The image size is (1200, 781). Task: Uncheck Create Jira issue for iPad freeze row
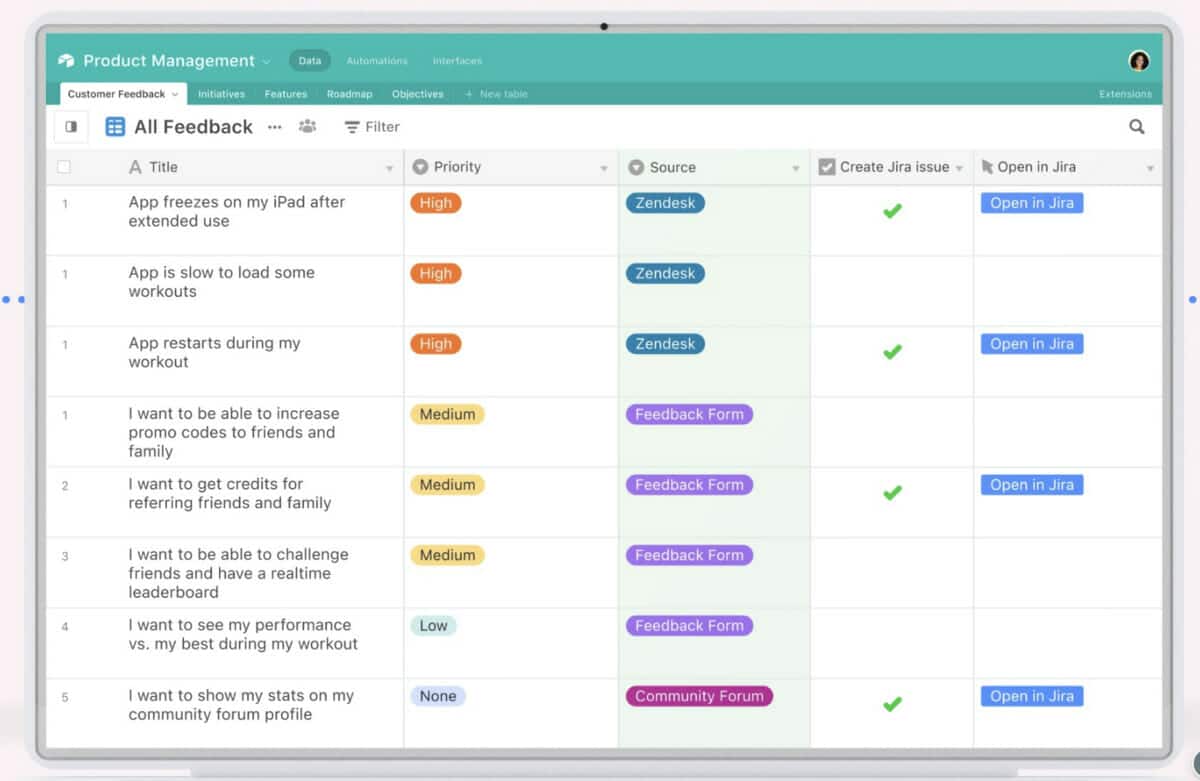[x=892, y=211]
